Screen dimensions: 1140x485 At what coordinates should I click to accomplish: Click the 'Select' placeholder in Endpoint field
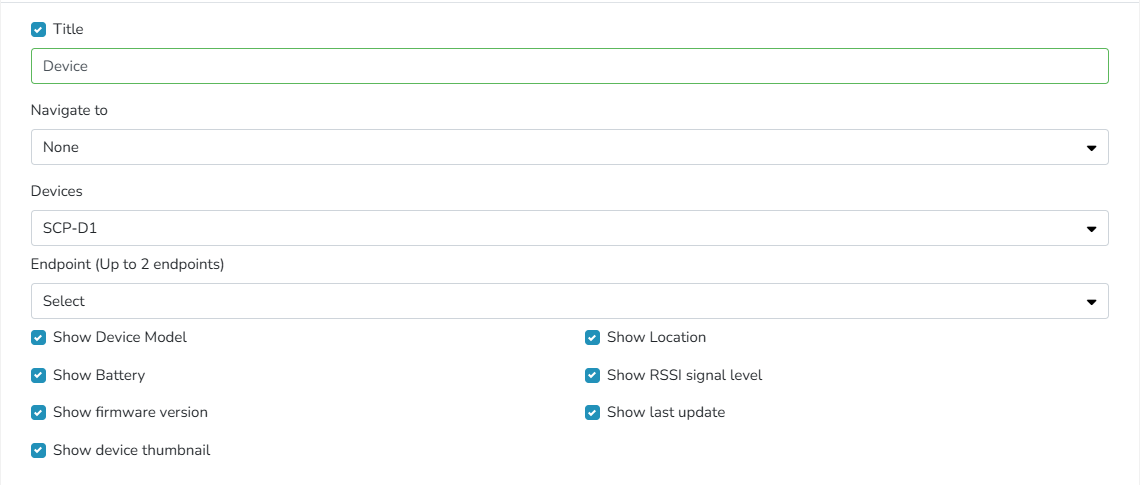tap(64, 302)
